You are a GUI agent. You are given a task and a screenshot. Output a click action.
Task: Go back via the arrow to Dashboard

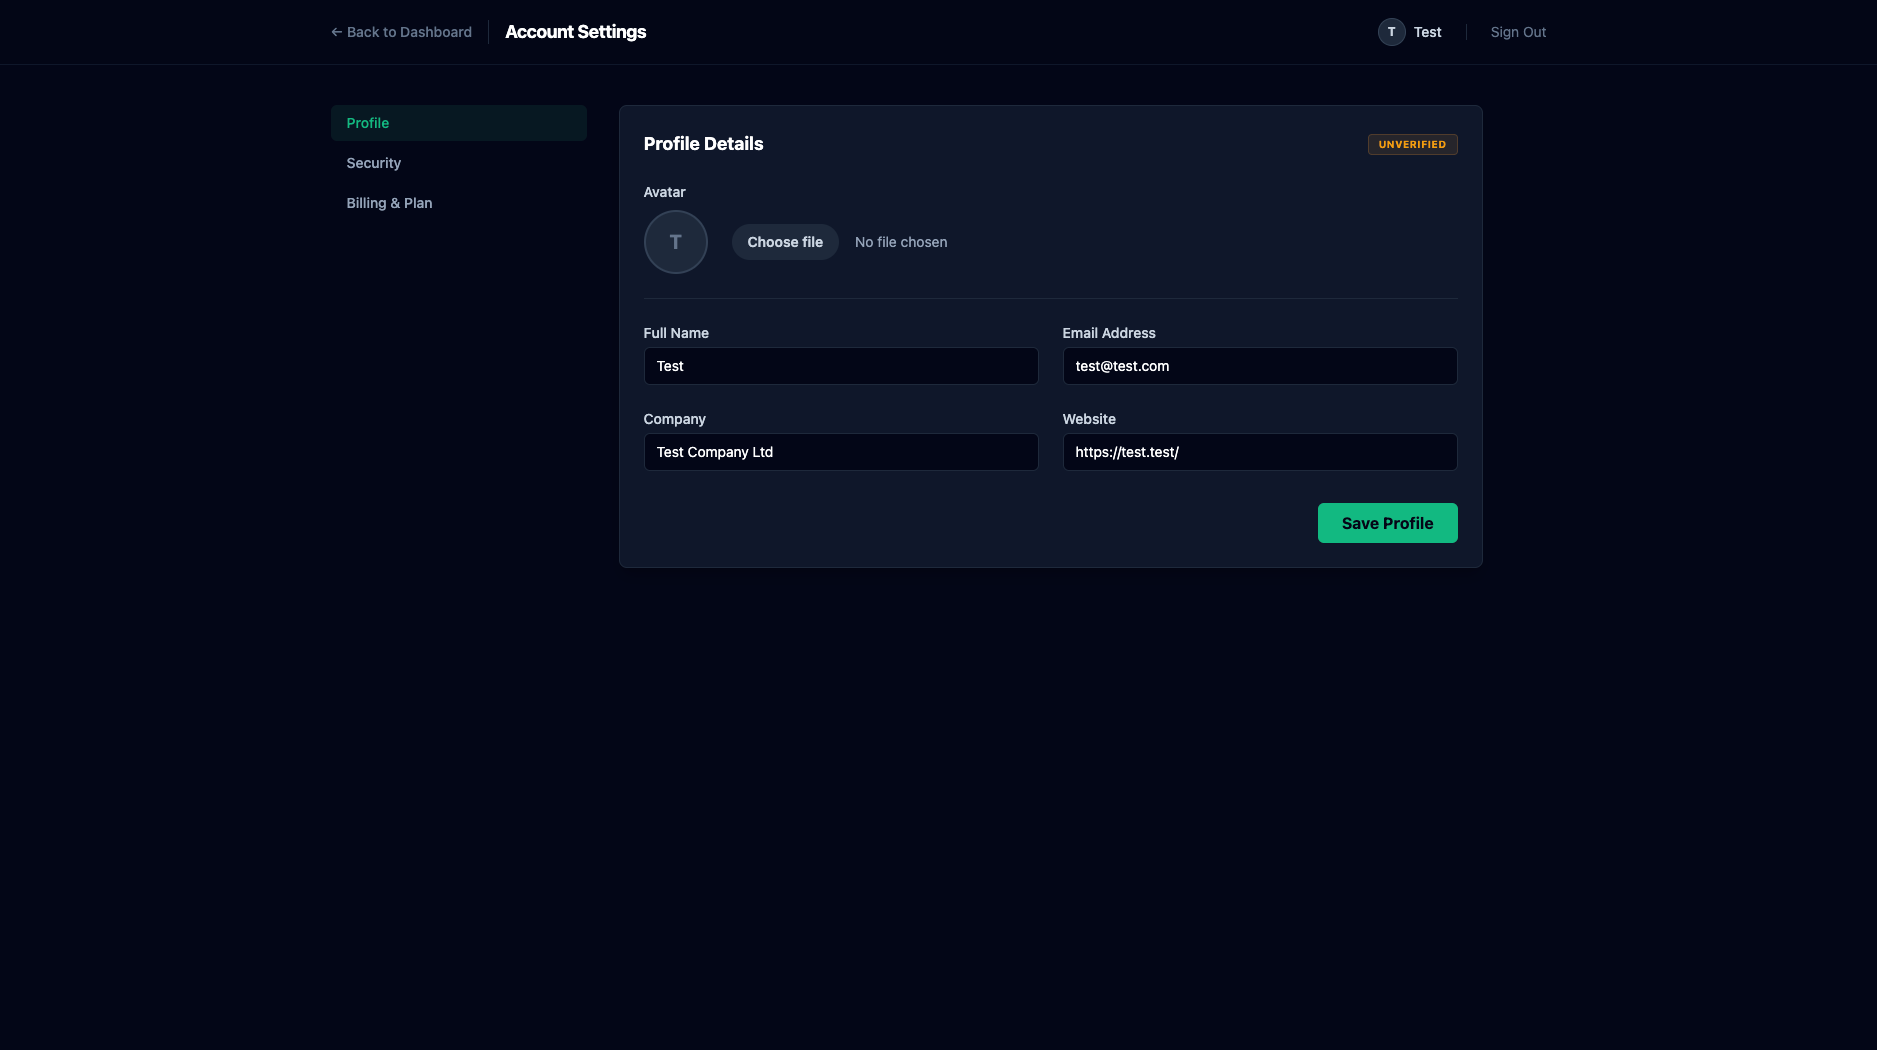point(401,32)
